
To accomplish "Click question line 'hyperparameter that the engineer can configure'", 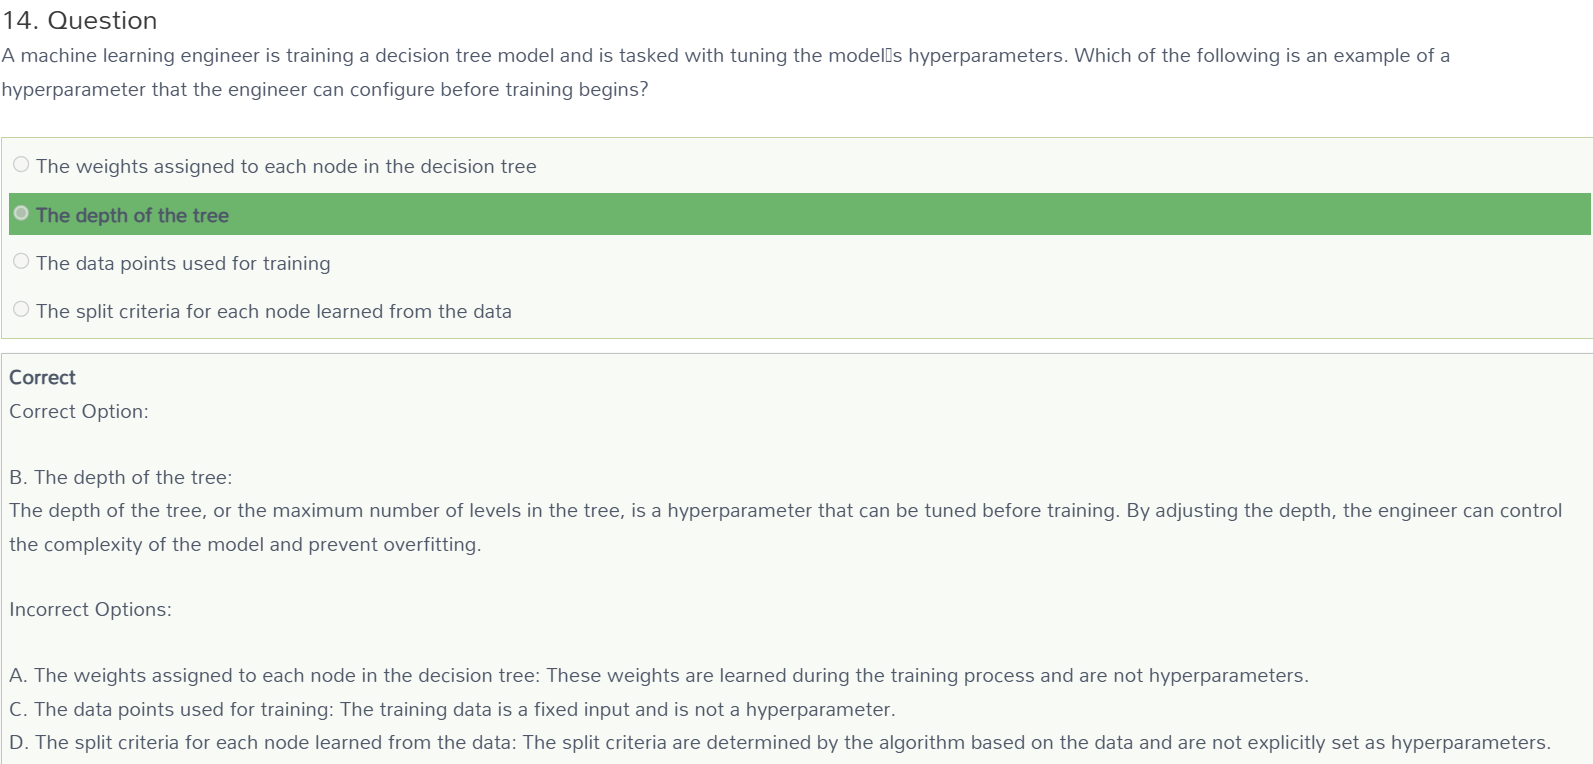I will (x=325, y=89).
